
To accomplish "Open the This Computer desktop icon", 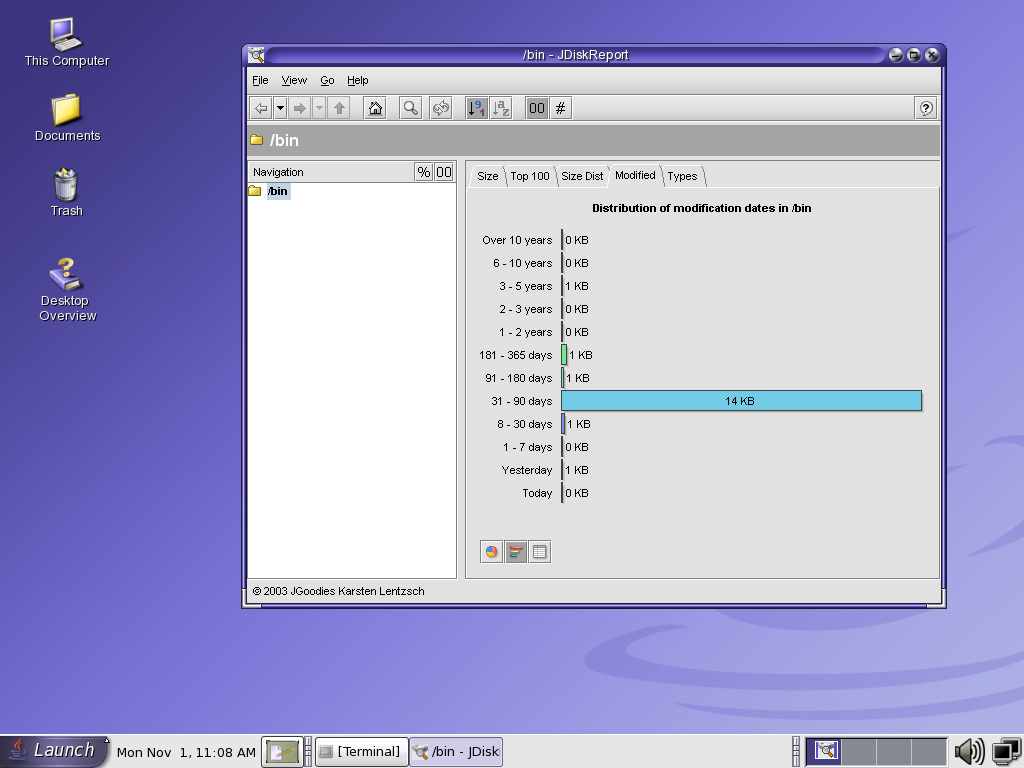I will pyautogui.click(x=67, y=43).
